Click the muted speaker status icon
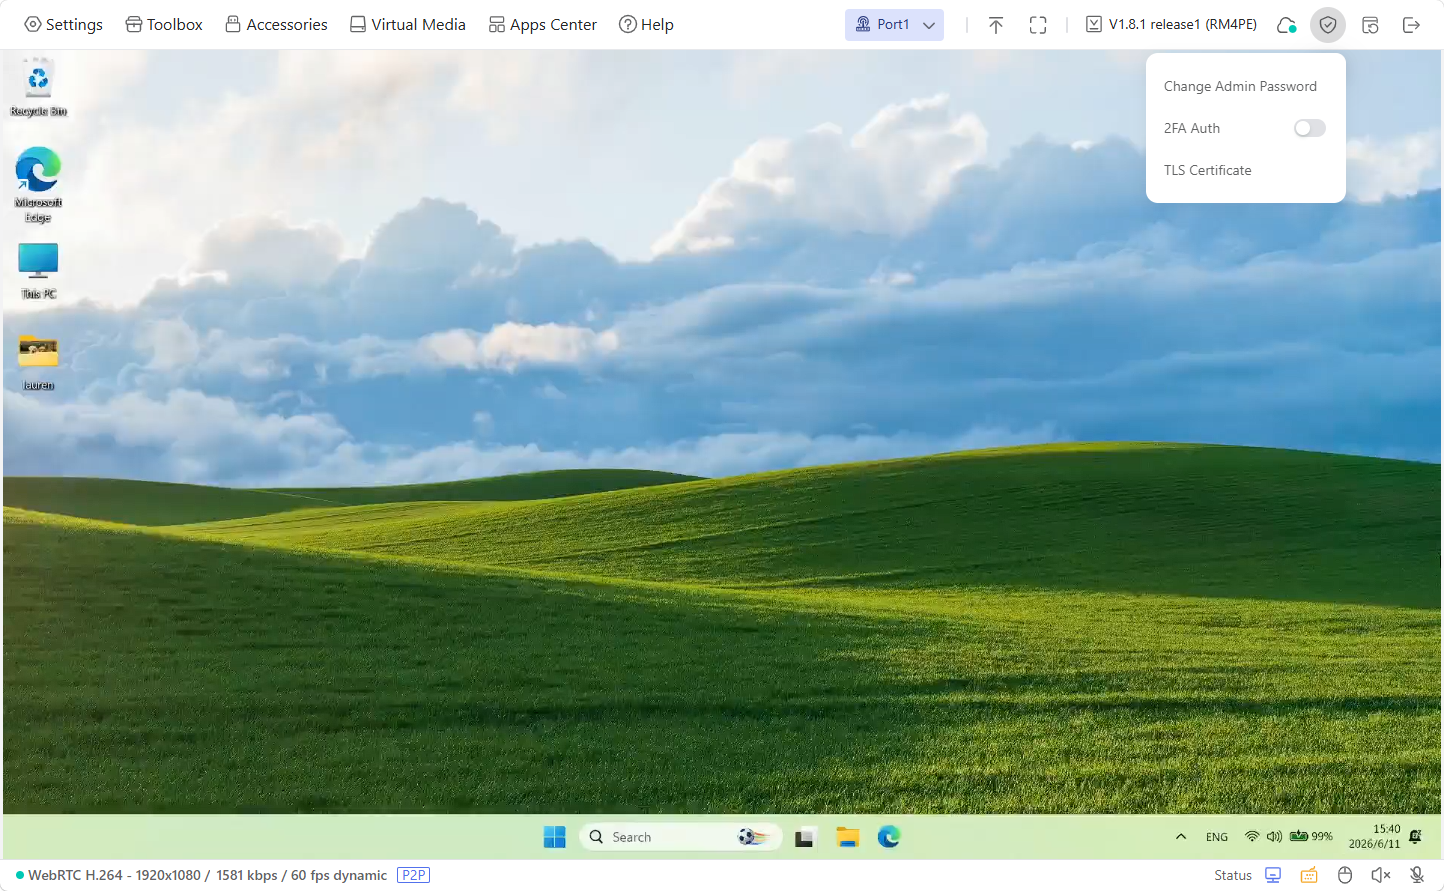The height and width of the screenshot is (891, 1444). tap(1381, 875)
